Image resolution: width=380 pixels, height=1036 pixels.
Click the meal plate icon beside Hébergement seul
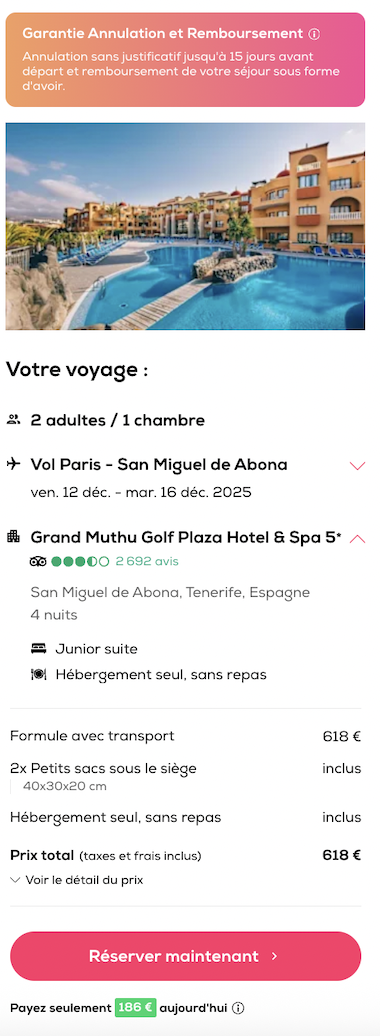click(38, 675)
